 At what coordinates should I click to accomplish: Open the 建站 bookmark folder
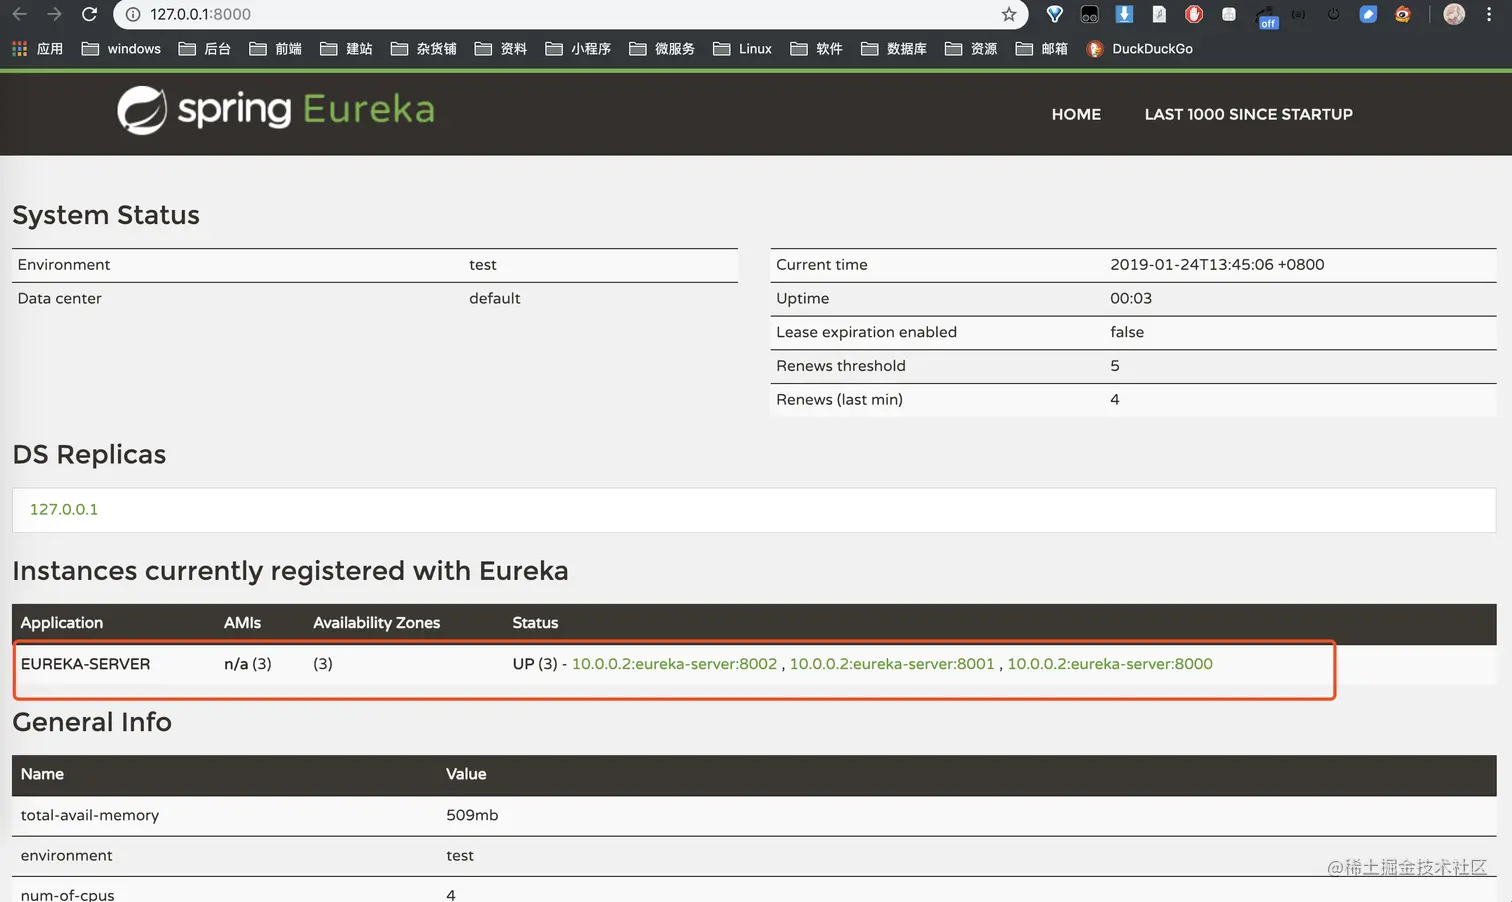(346, 48)
